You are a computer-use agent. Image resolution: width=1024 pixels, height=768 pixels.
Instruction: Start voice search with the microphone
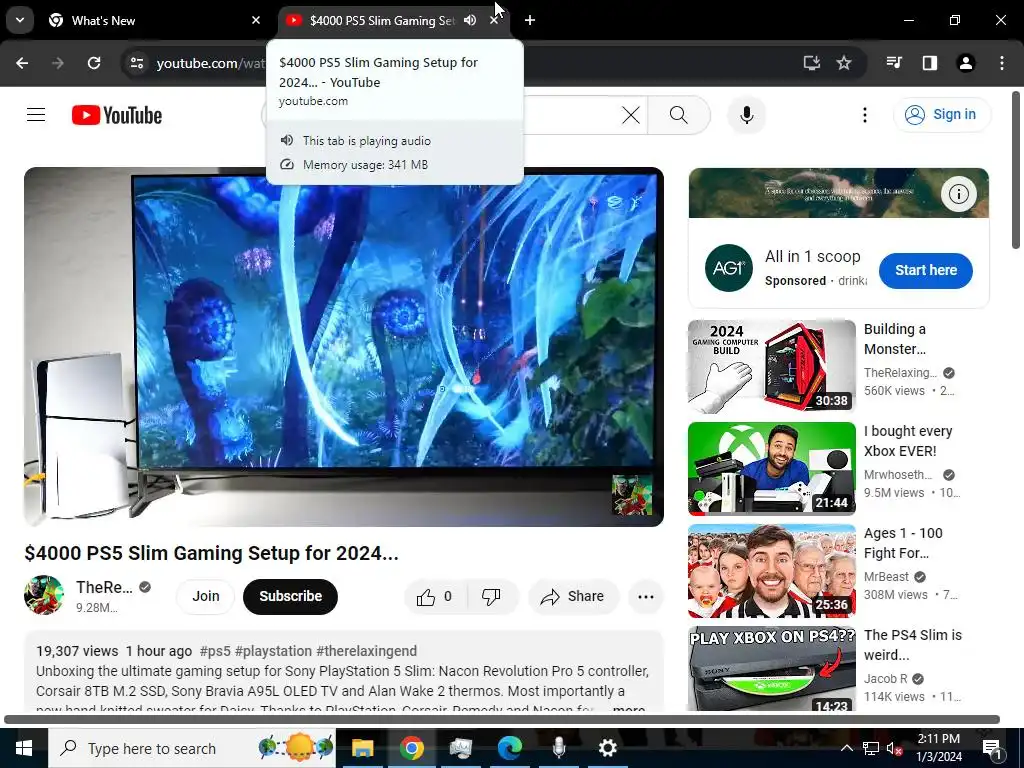[x=746, y=115]
